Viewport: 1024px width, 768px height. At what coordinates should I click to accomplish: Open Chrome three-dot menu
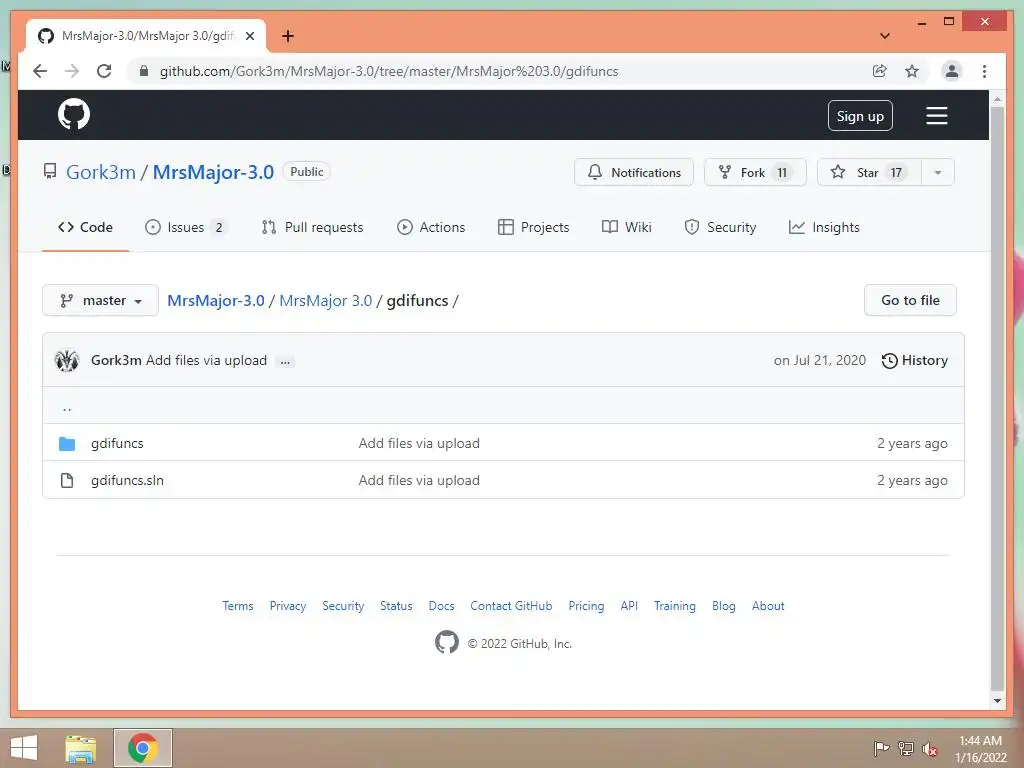click(984, 71)
